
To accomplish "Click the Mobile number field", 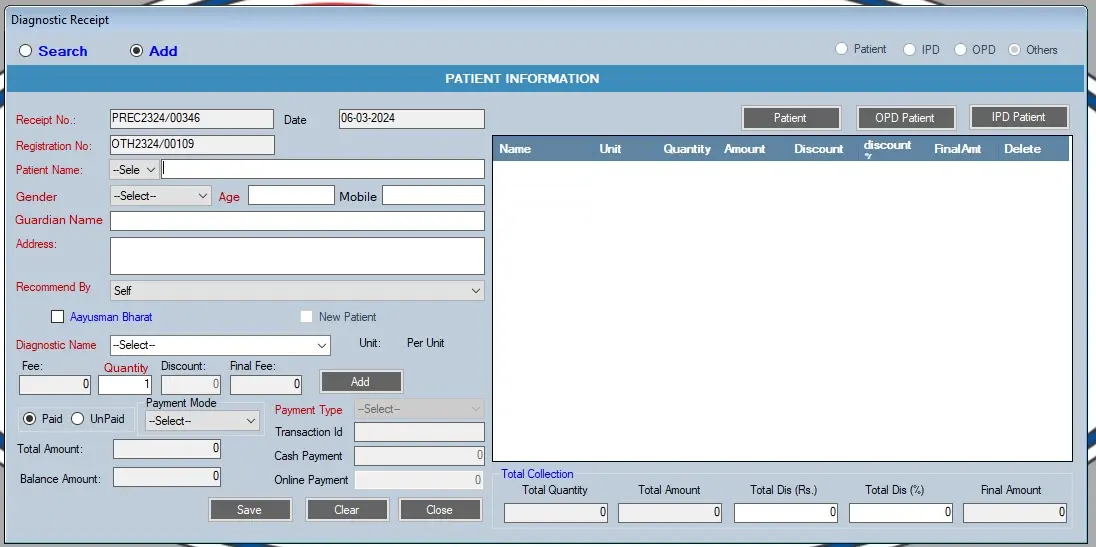I will (x=432, y=196).
